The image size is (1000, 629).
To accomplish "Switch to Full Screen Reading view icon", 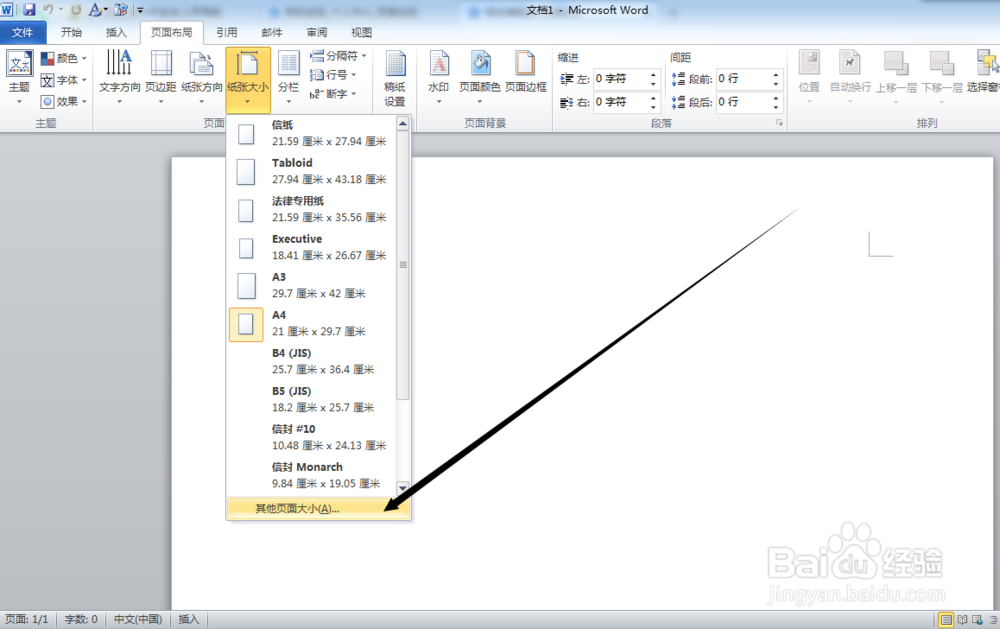I will coord(962,620).
